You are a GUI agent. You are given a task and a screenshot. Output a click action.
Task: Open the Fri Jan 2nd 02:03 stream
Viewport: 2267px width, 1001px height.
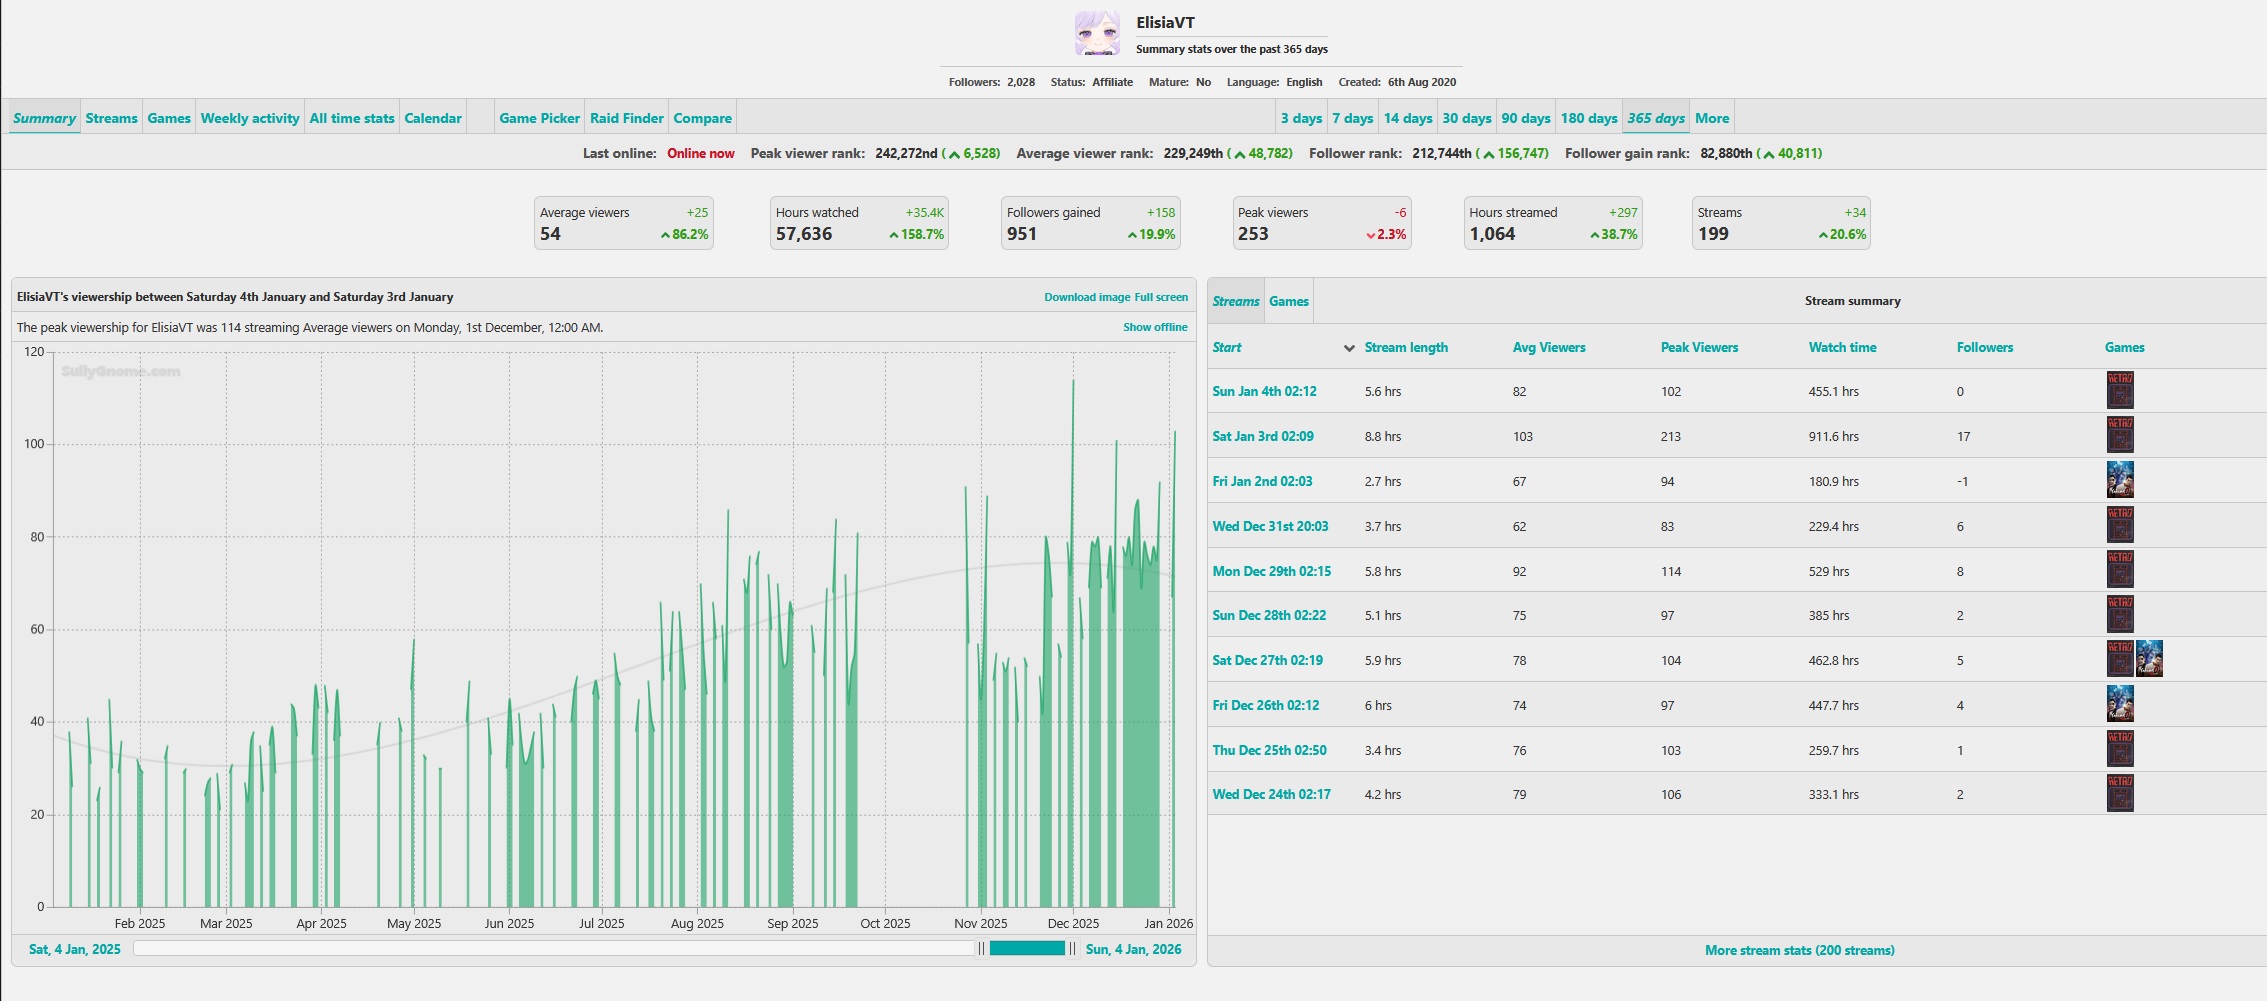pos(1262,481)
